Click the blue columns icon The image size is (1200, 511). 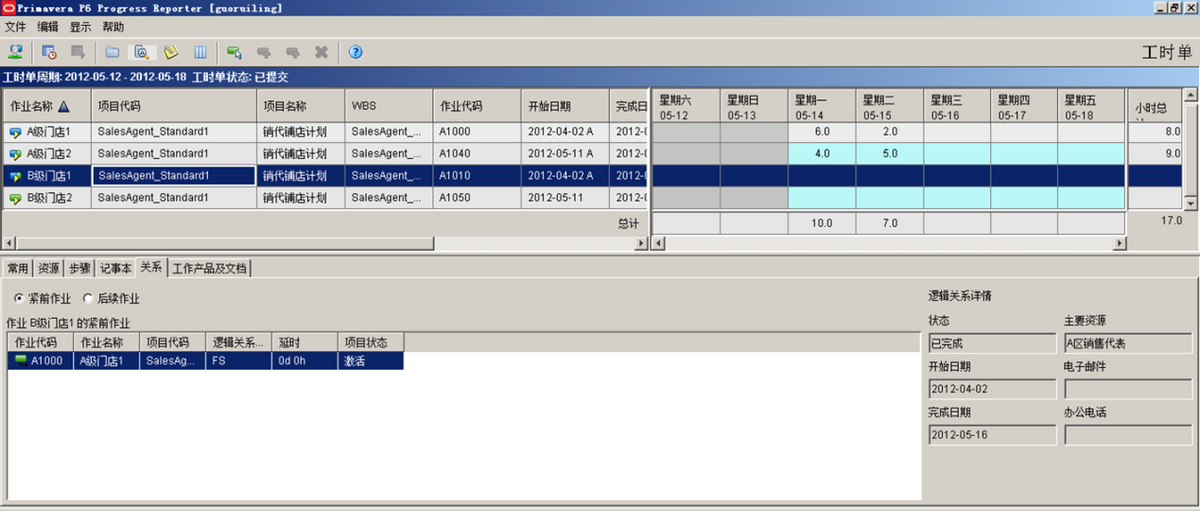[x=200, y=52]
